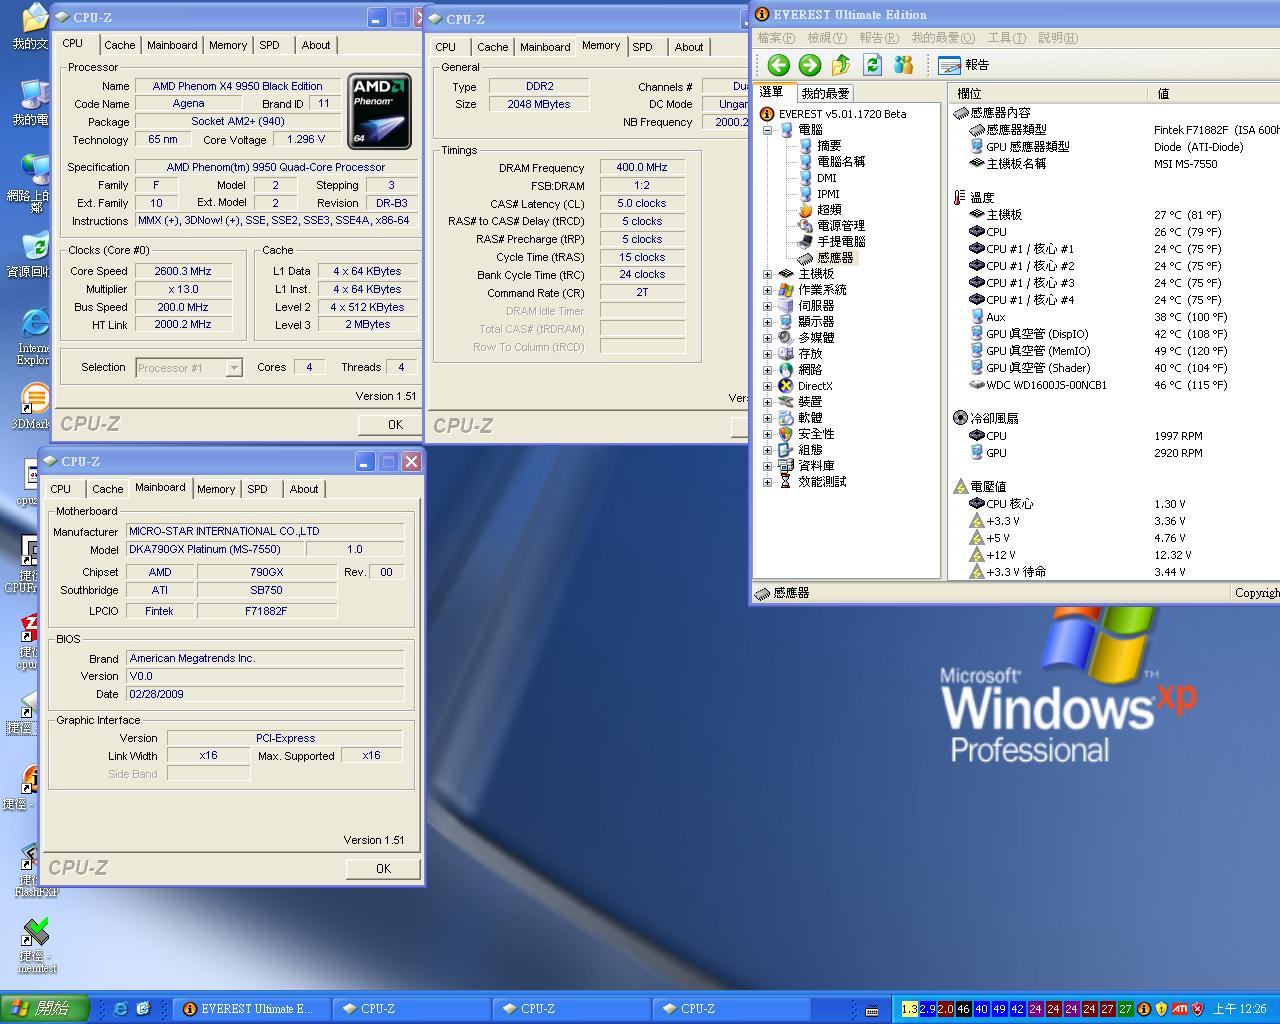Expand the 伺服器 tree node
The width and height of the screenshot is (1280, 1024).
pyautogui.click(x=768, y=306)
